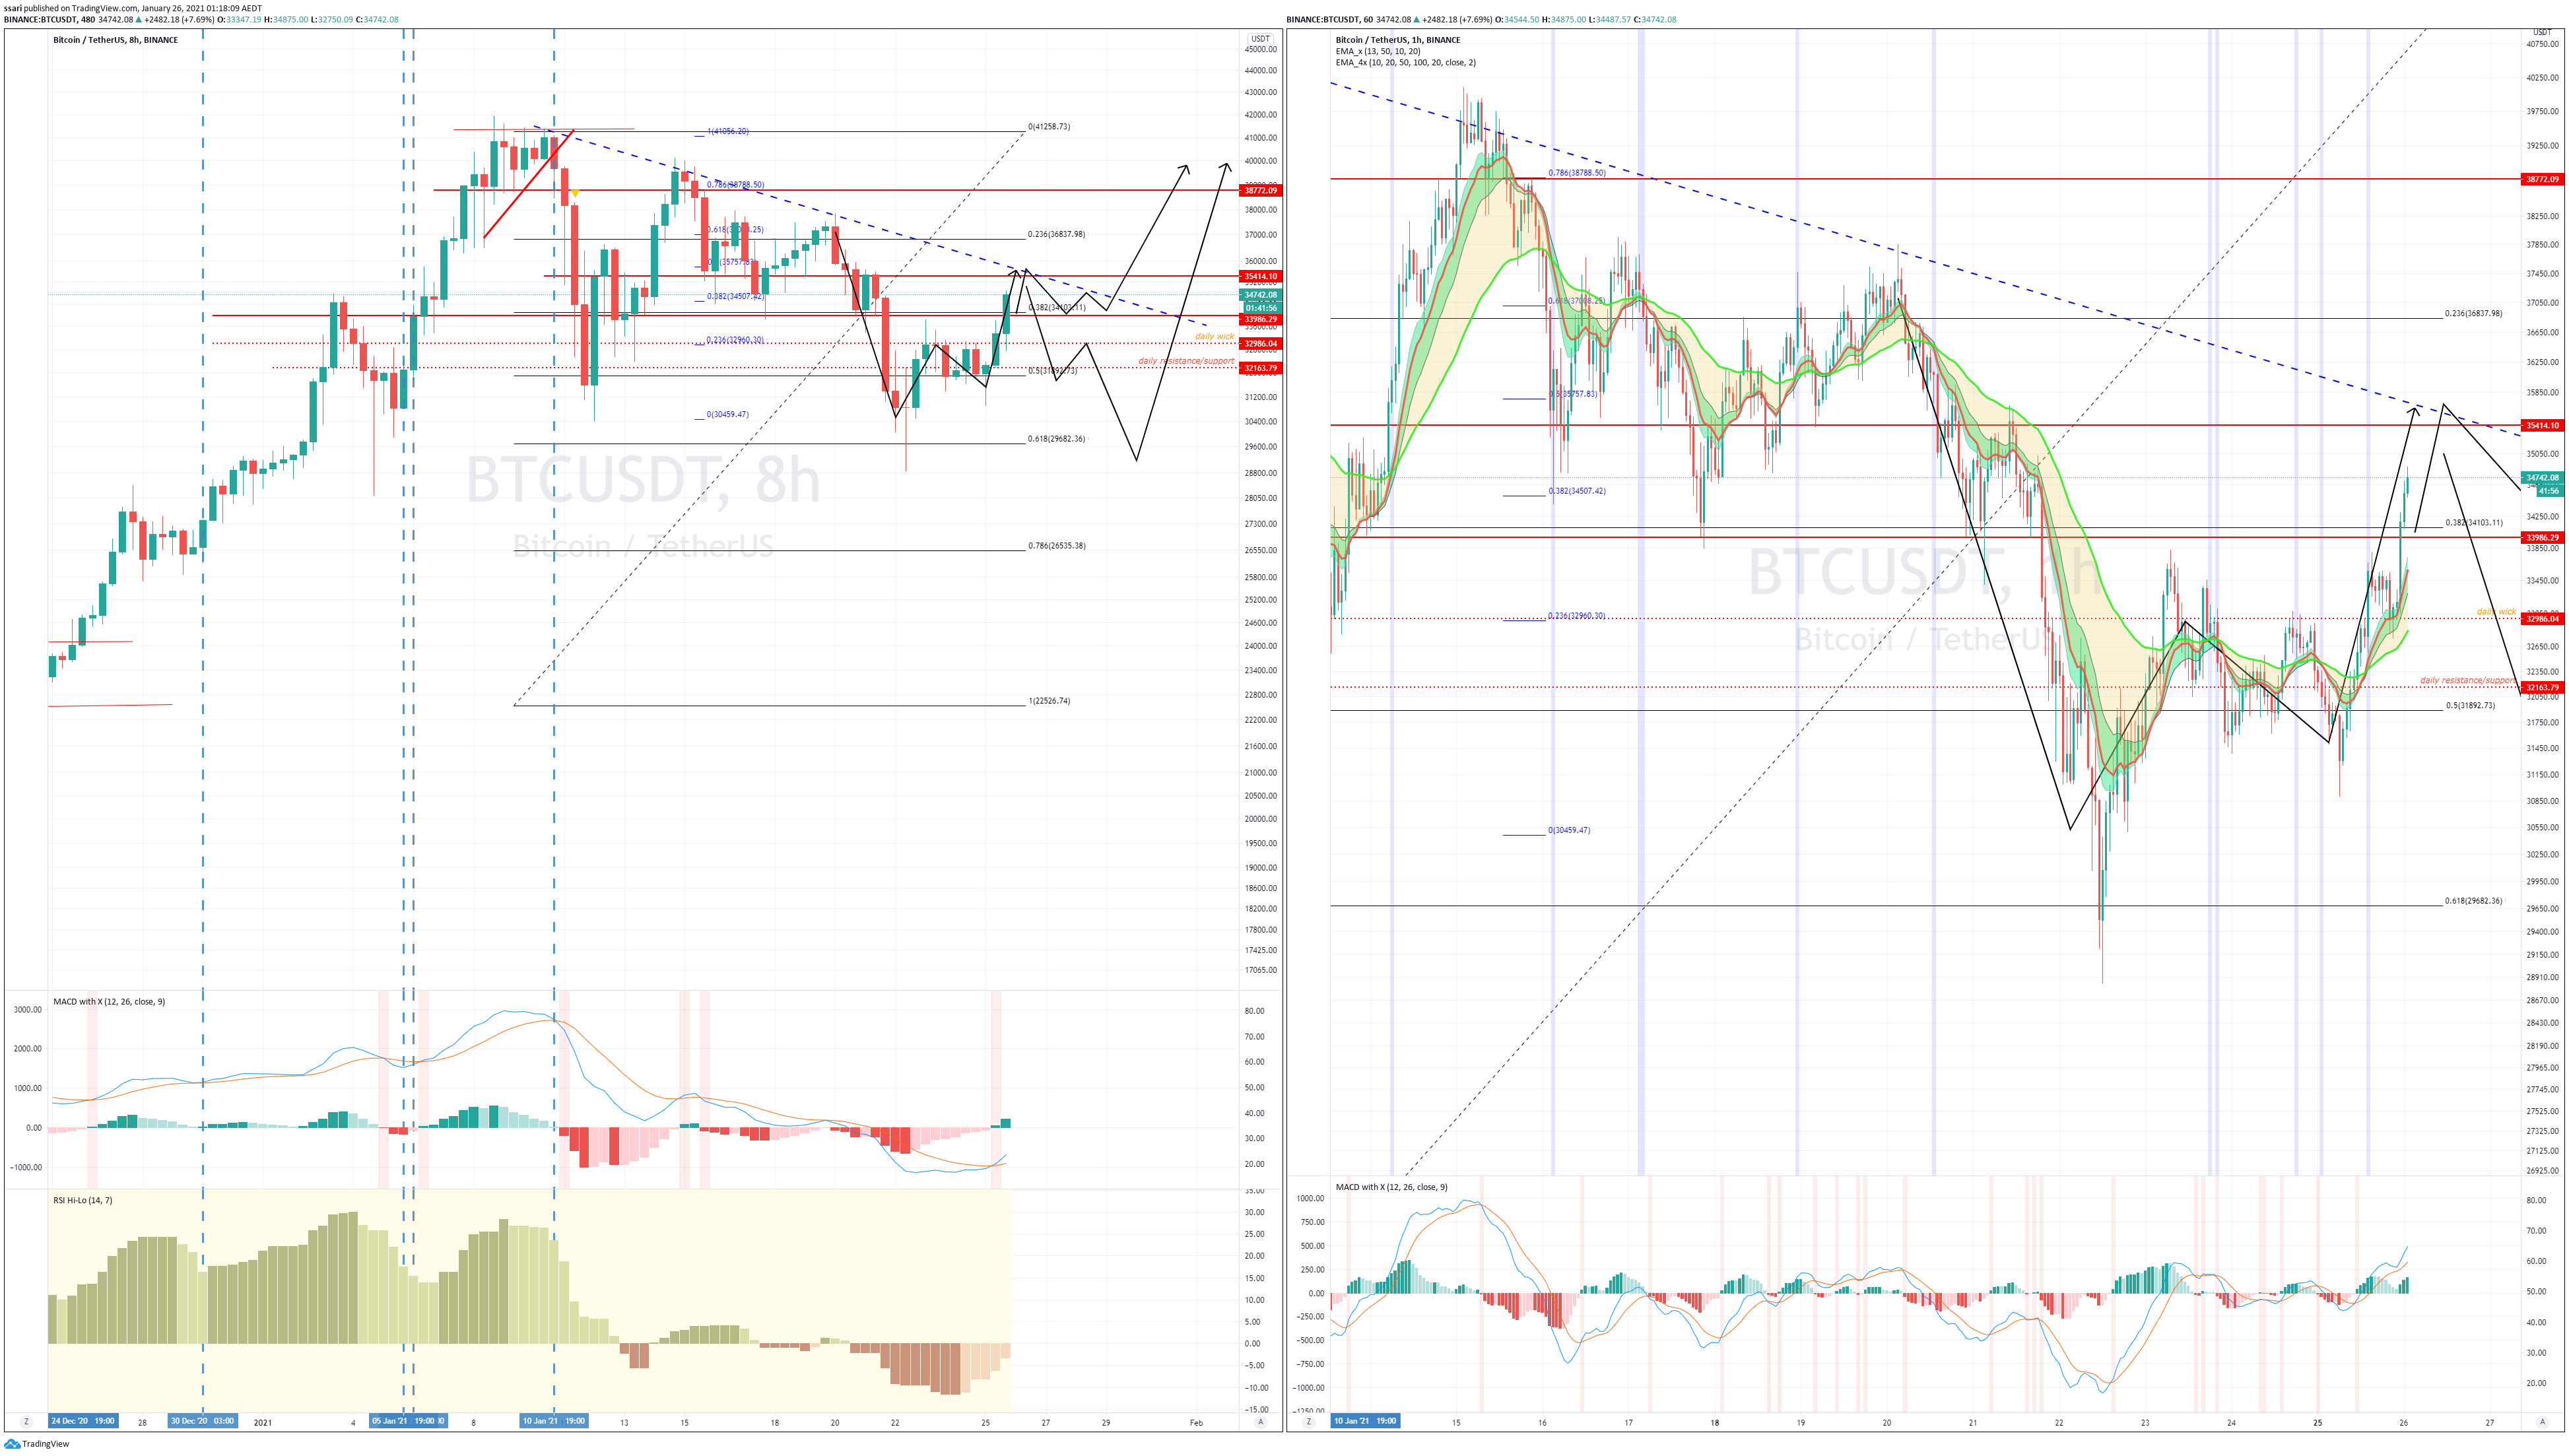2569x1456 pixels.
Task: Click the 1(22526.74) Fibonacci level label
Action: click(x=1049, y=701)
